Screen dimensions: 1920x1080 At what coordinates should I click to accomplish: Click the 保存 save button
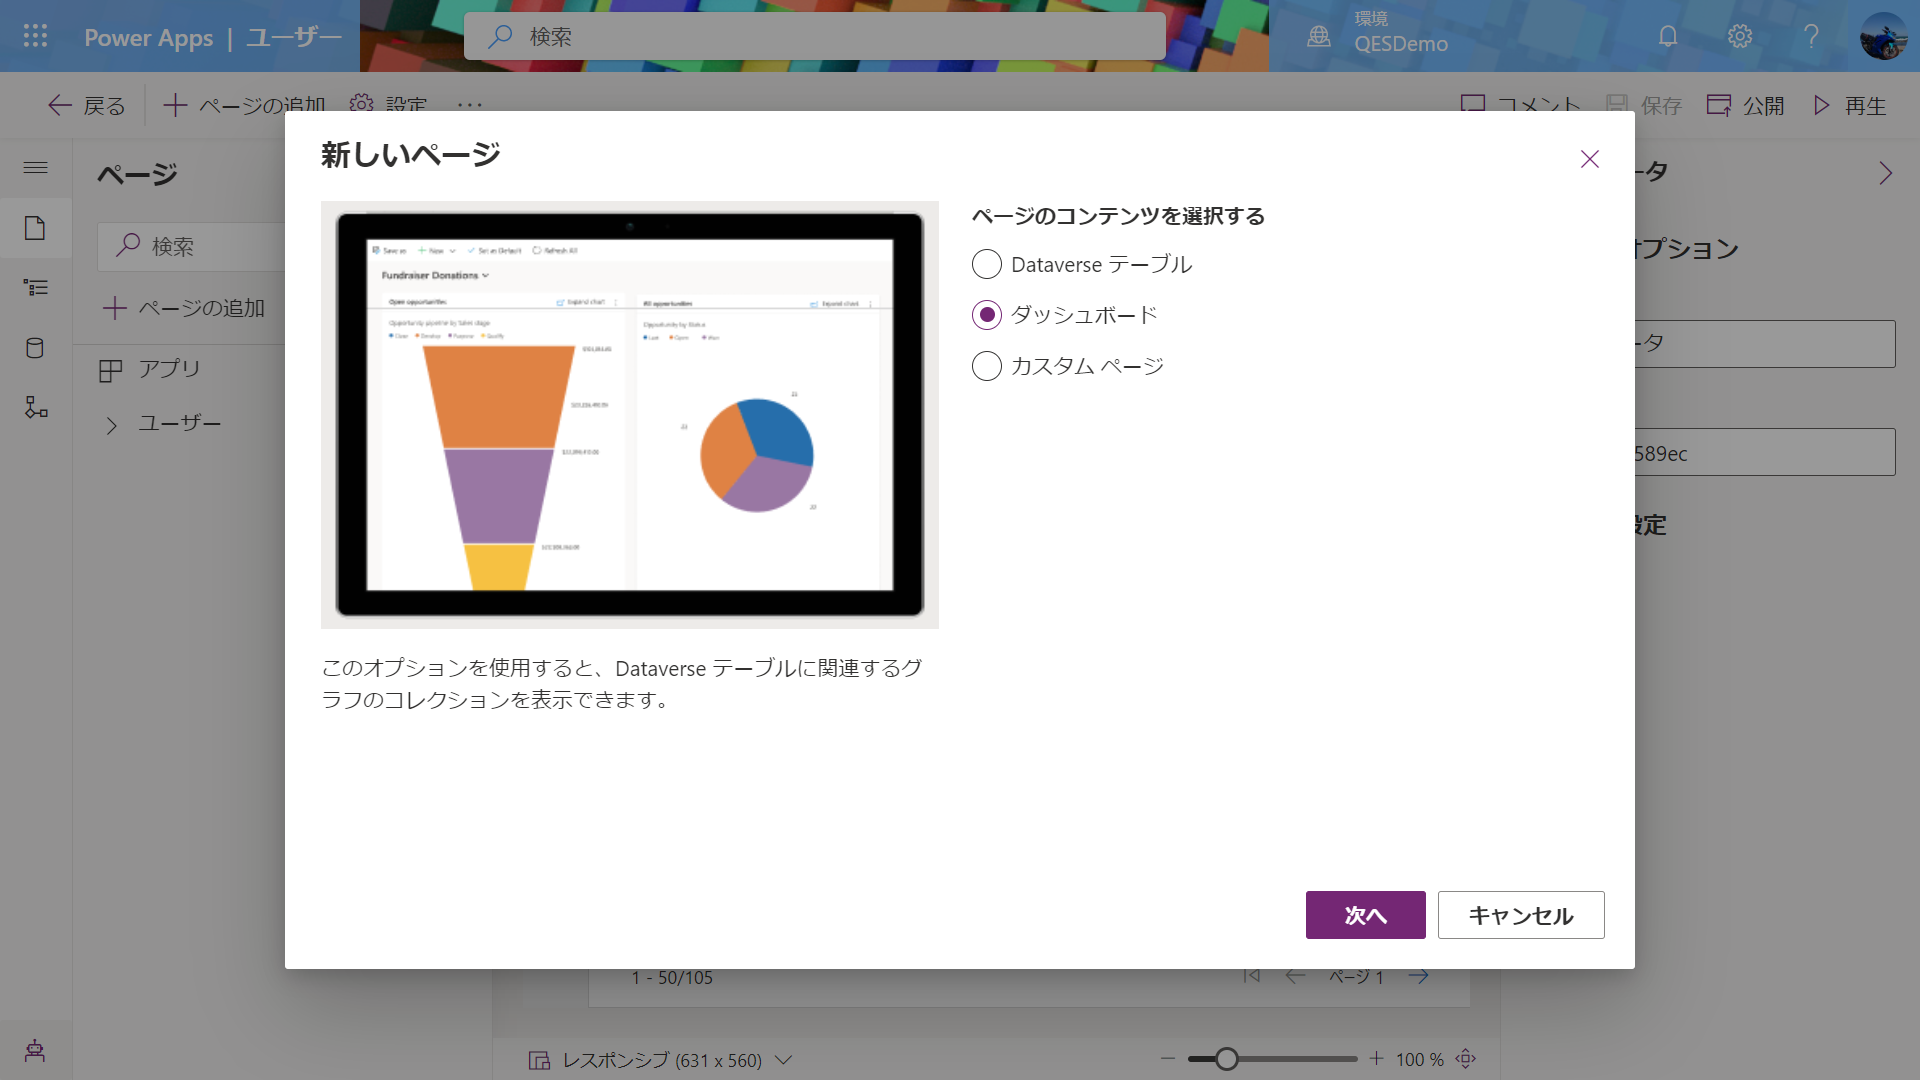point(1644,105)
